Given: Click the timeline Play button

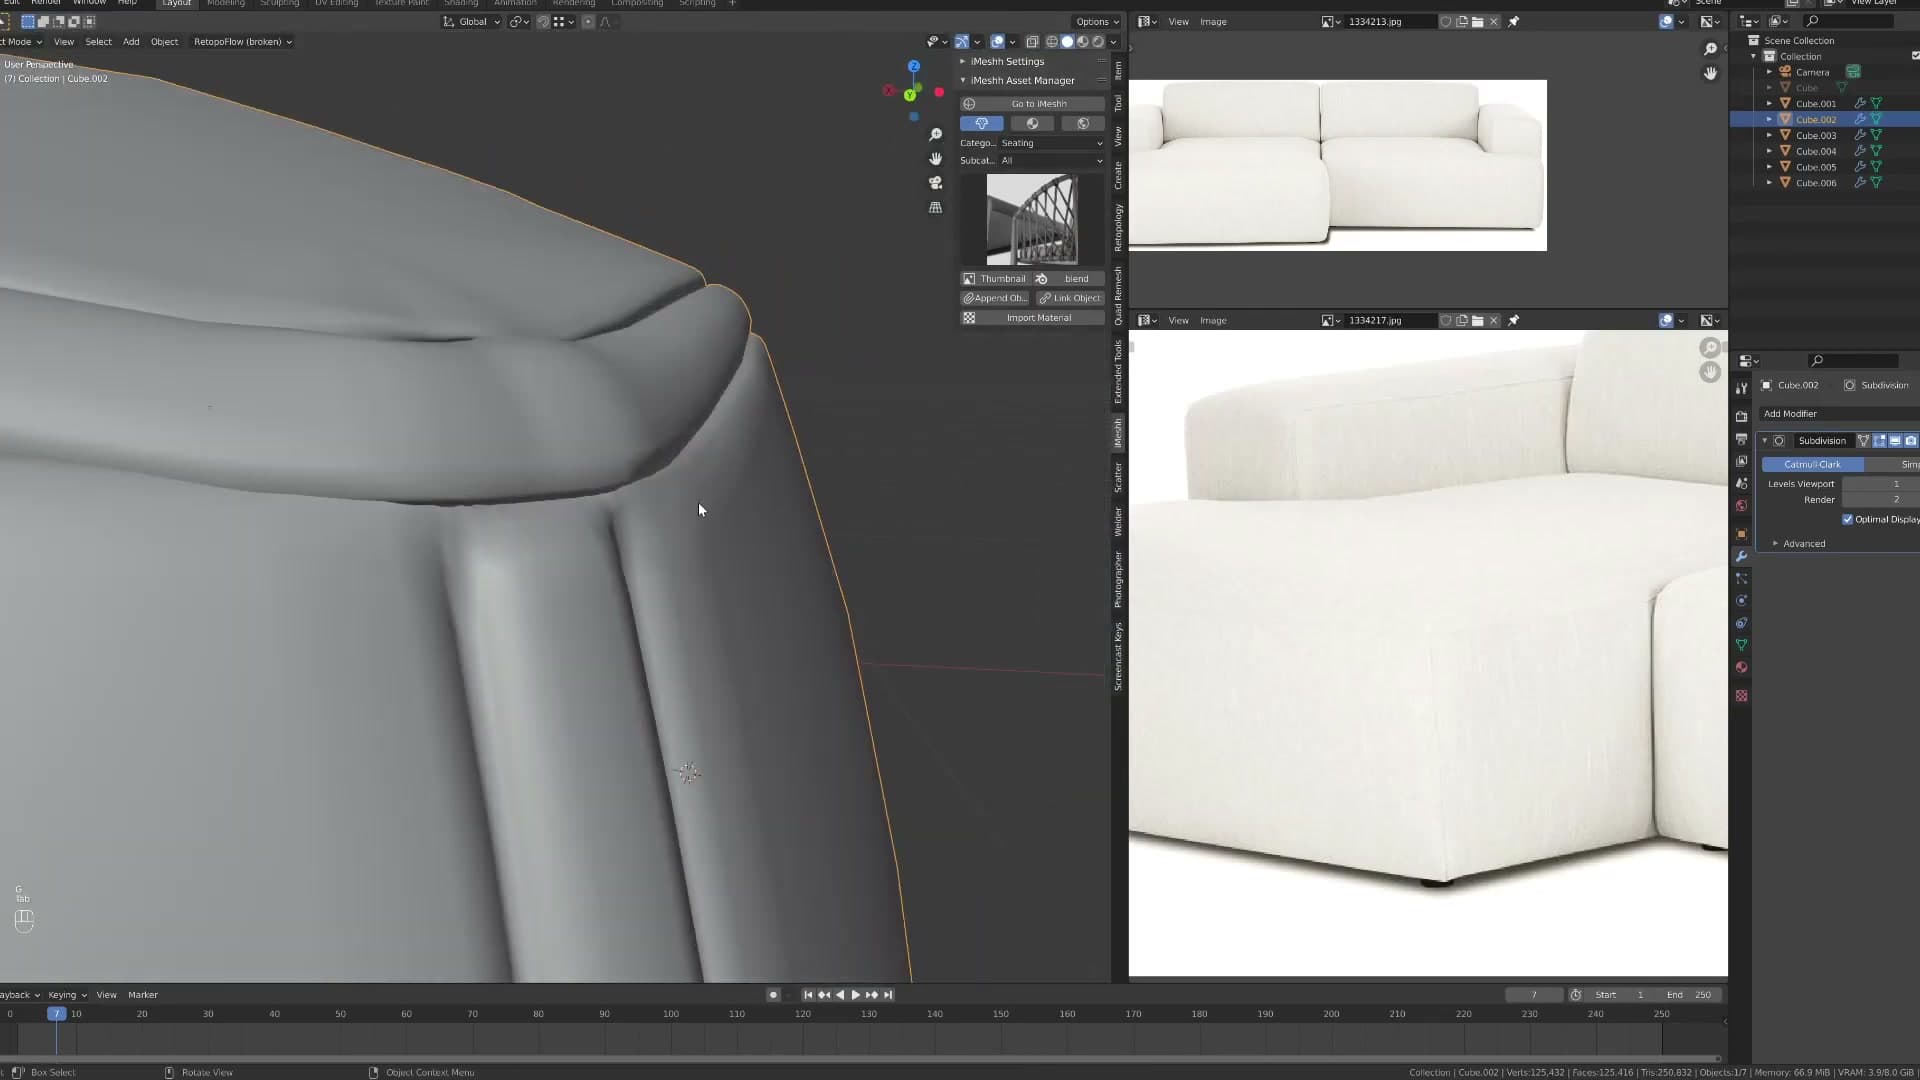Looking at the screenshot, I should click(855, 995).
